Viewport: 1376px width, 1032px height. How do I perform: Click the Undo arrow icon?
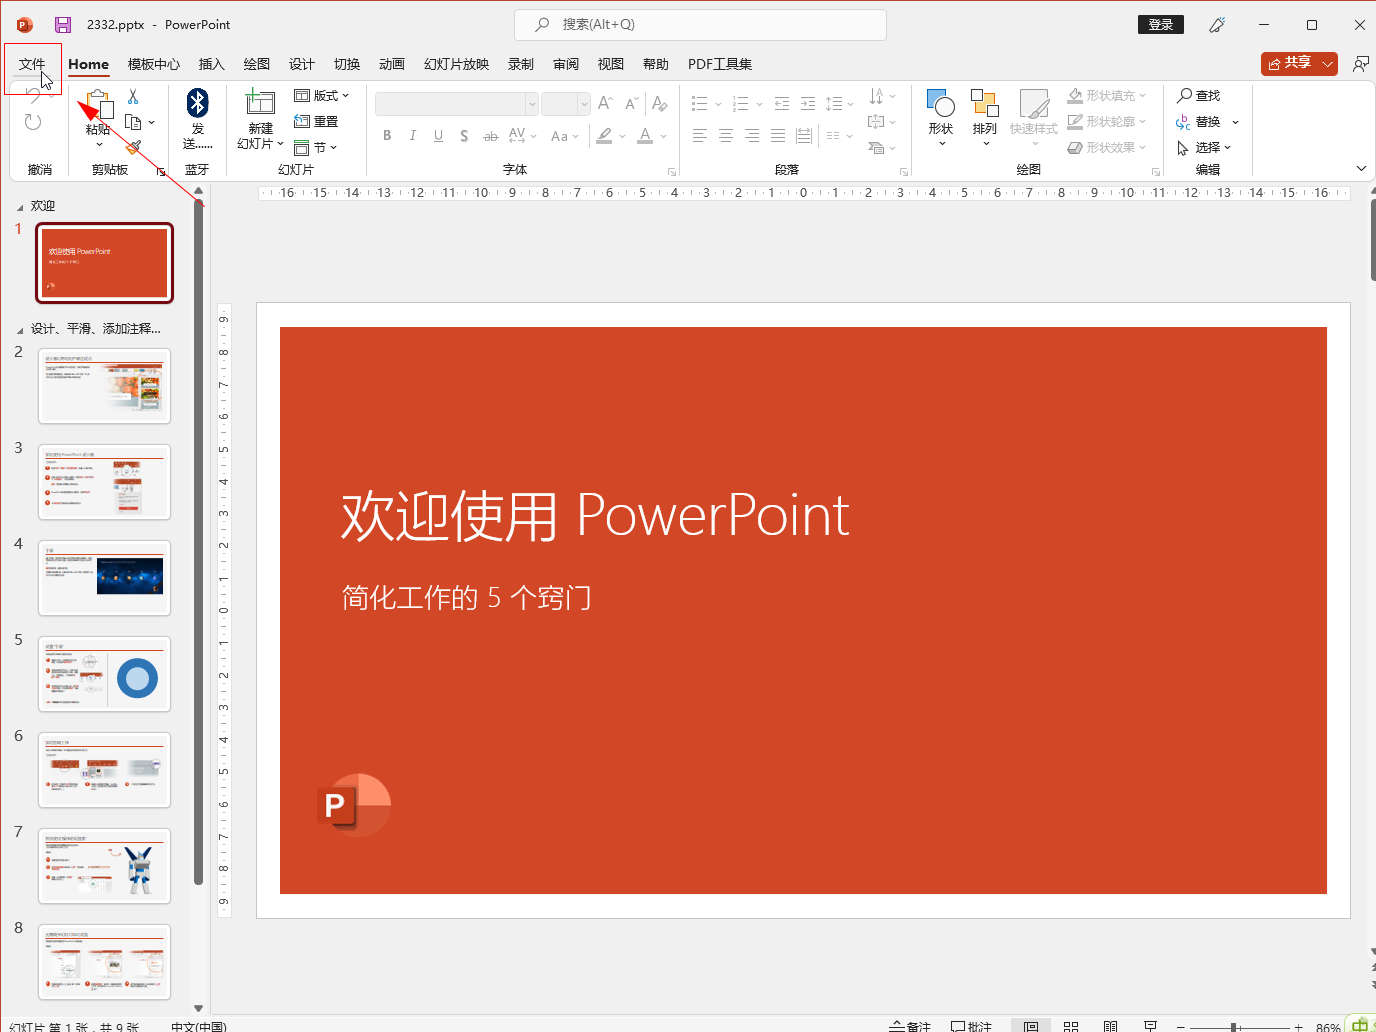click(x=33, y=96)
